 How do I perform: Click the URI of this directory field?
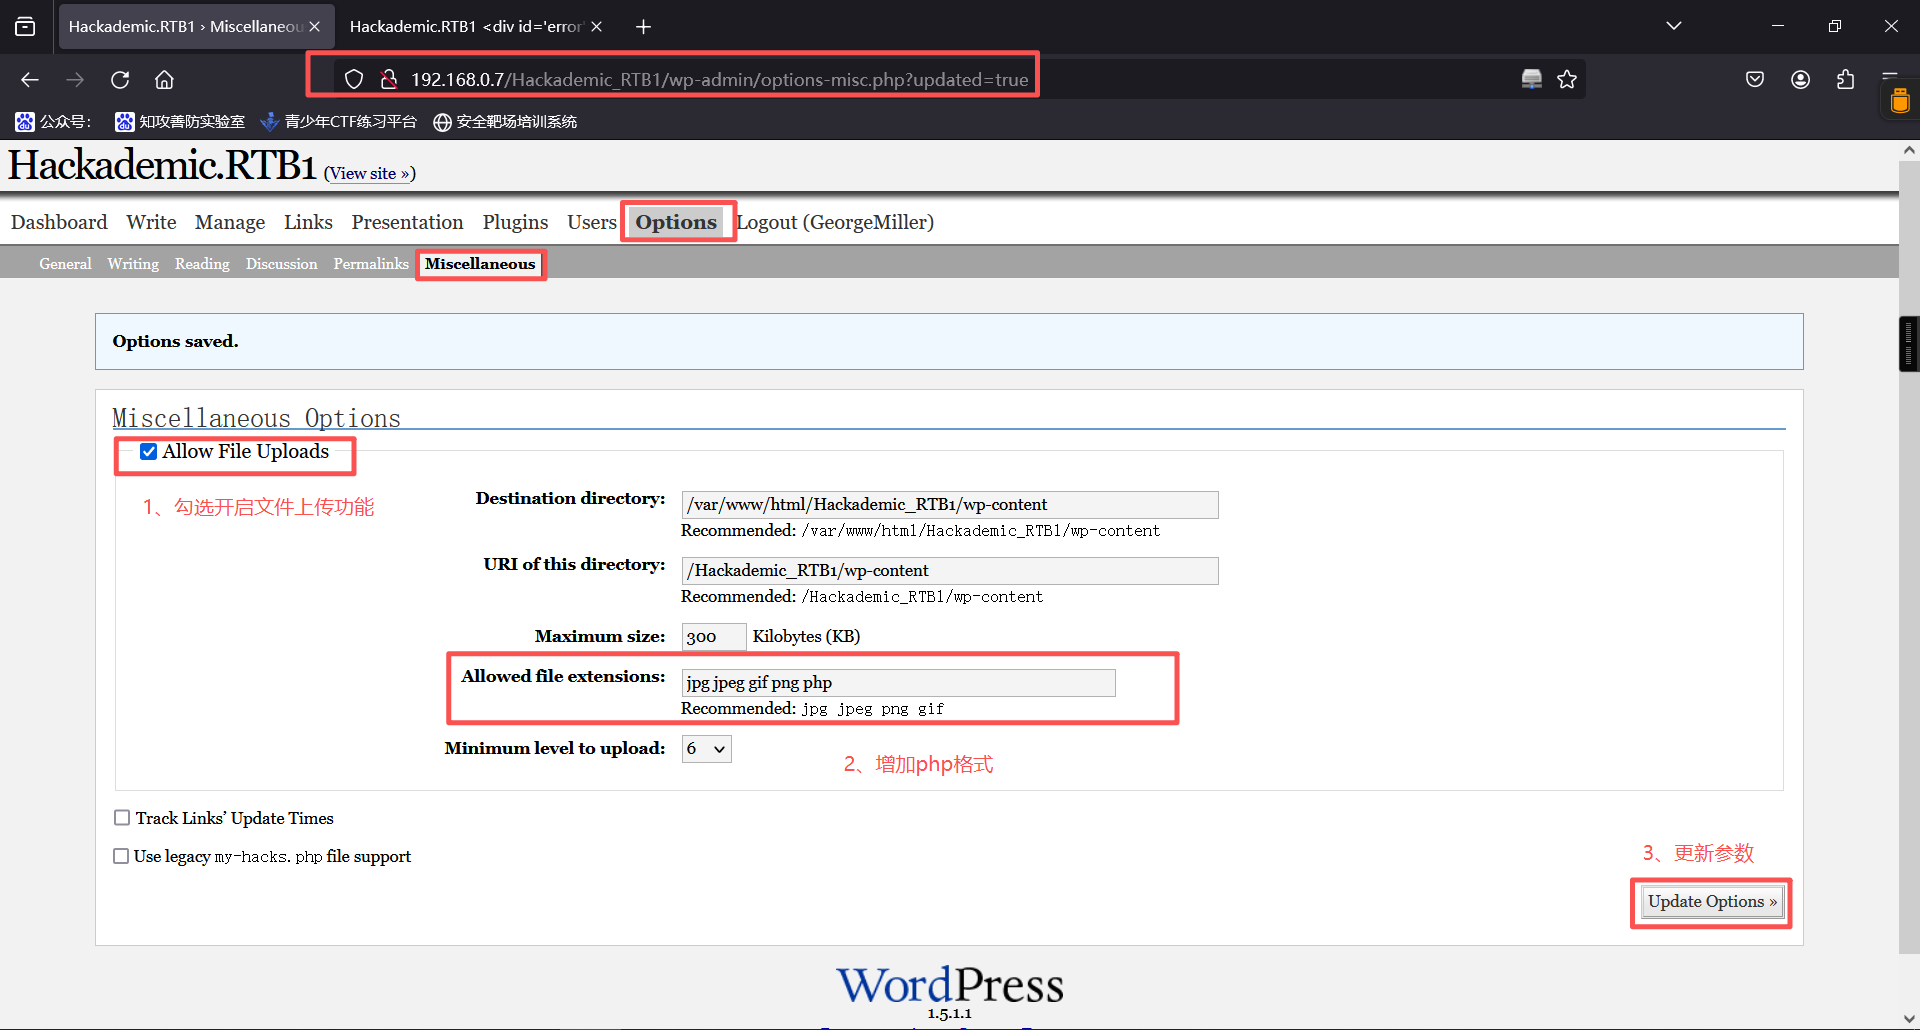[950, 571]
